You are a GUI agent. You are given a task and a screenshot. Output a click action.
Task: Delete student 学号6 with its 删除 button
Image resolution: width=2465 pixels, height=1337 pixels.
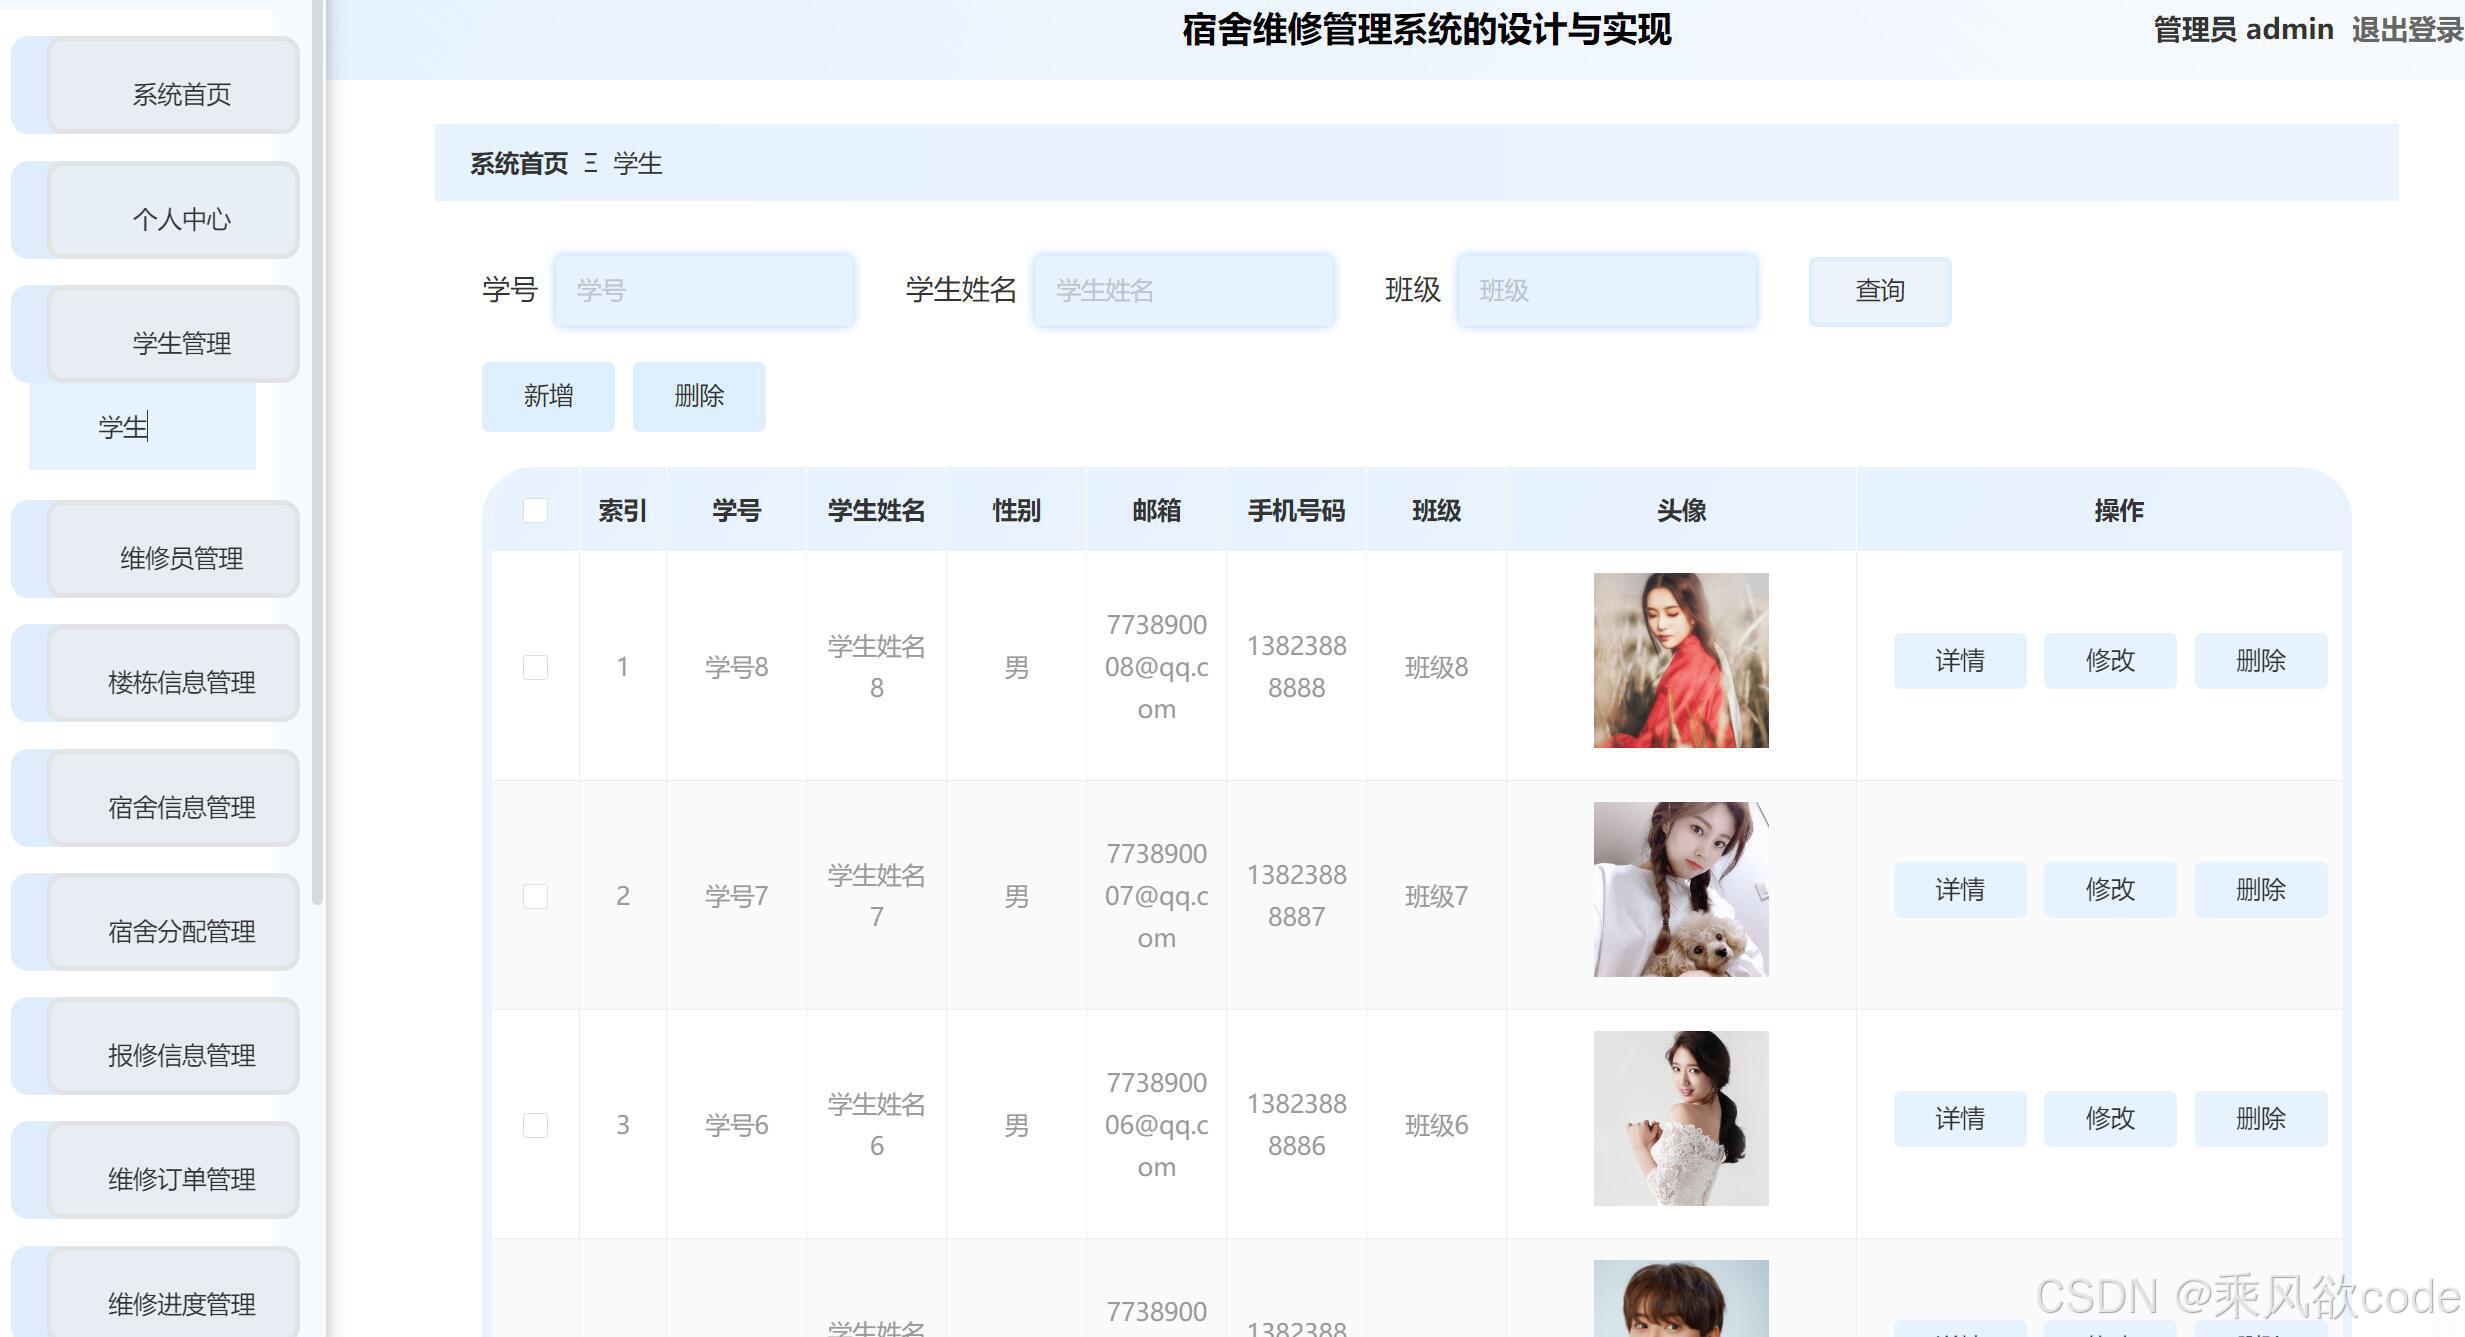coord(2260,1119)
